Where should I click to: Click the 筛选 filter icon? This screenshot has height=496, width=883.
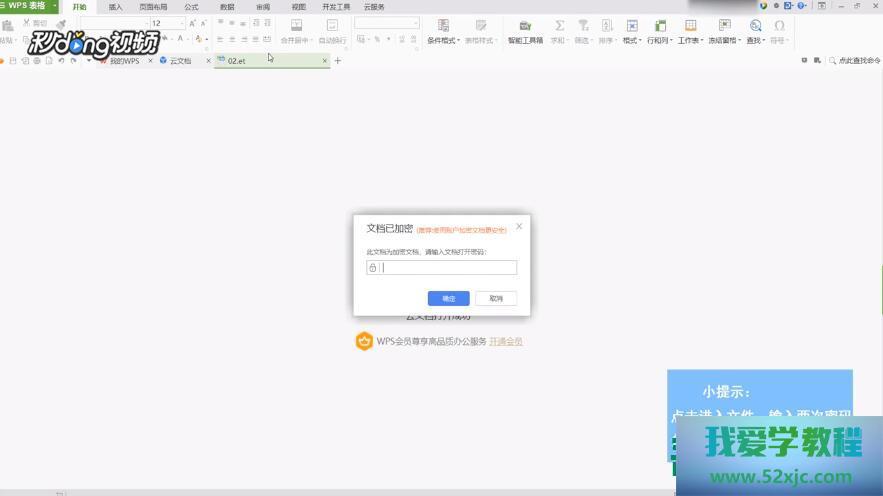(583, 26)
